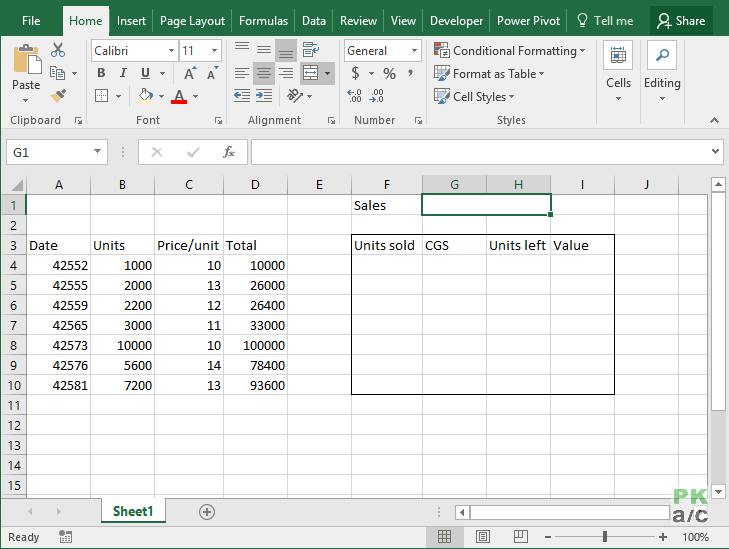Click the Orientation text-angle icon
This screenshot has width=729, height=549.
coord(295,96)
